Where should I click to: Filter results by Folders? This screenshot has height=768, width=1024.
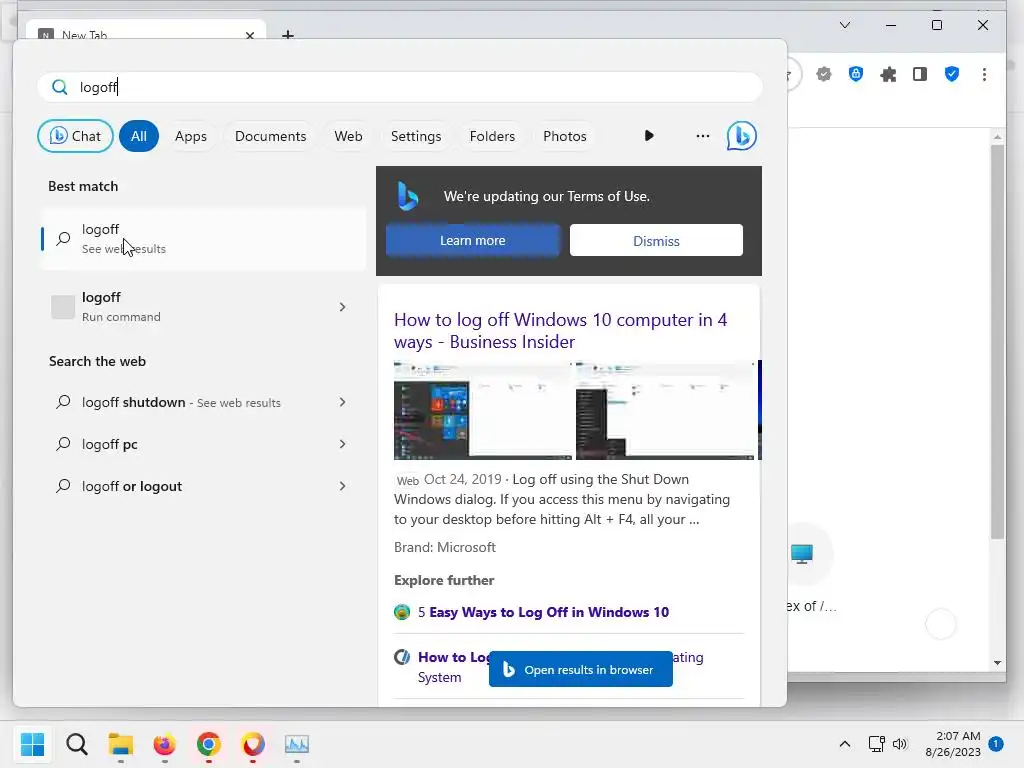tap(492, 136)
